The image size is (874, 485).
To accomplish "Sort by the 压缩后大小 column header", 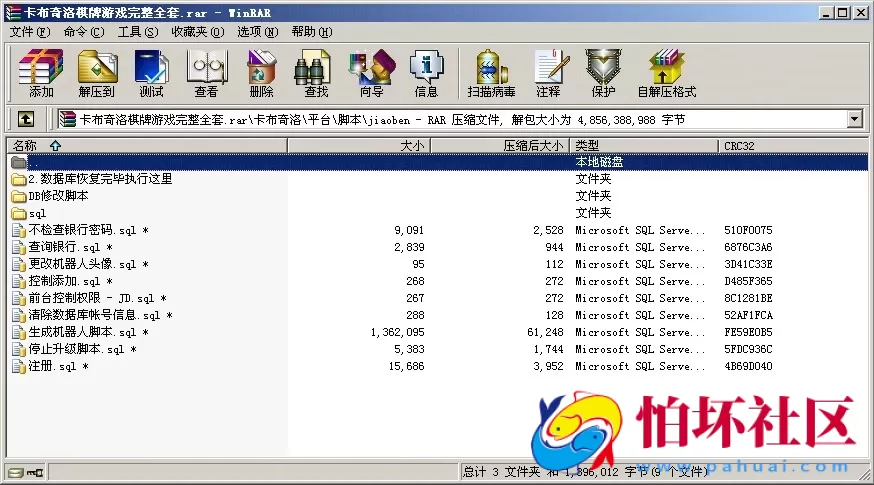I will pyautogui.click(x=500, y=146).
